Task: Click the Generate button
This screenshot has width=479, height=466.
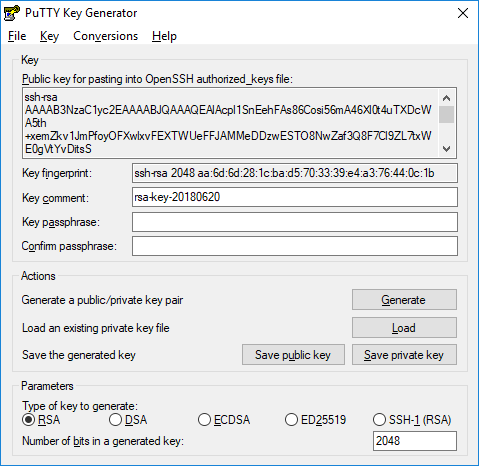Action: (x=404, y=300)
